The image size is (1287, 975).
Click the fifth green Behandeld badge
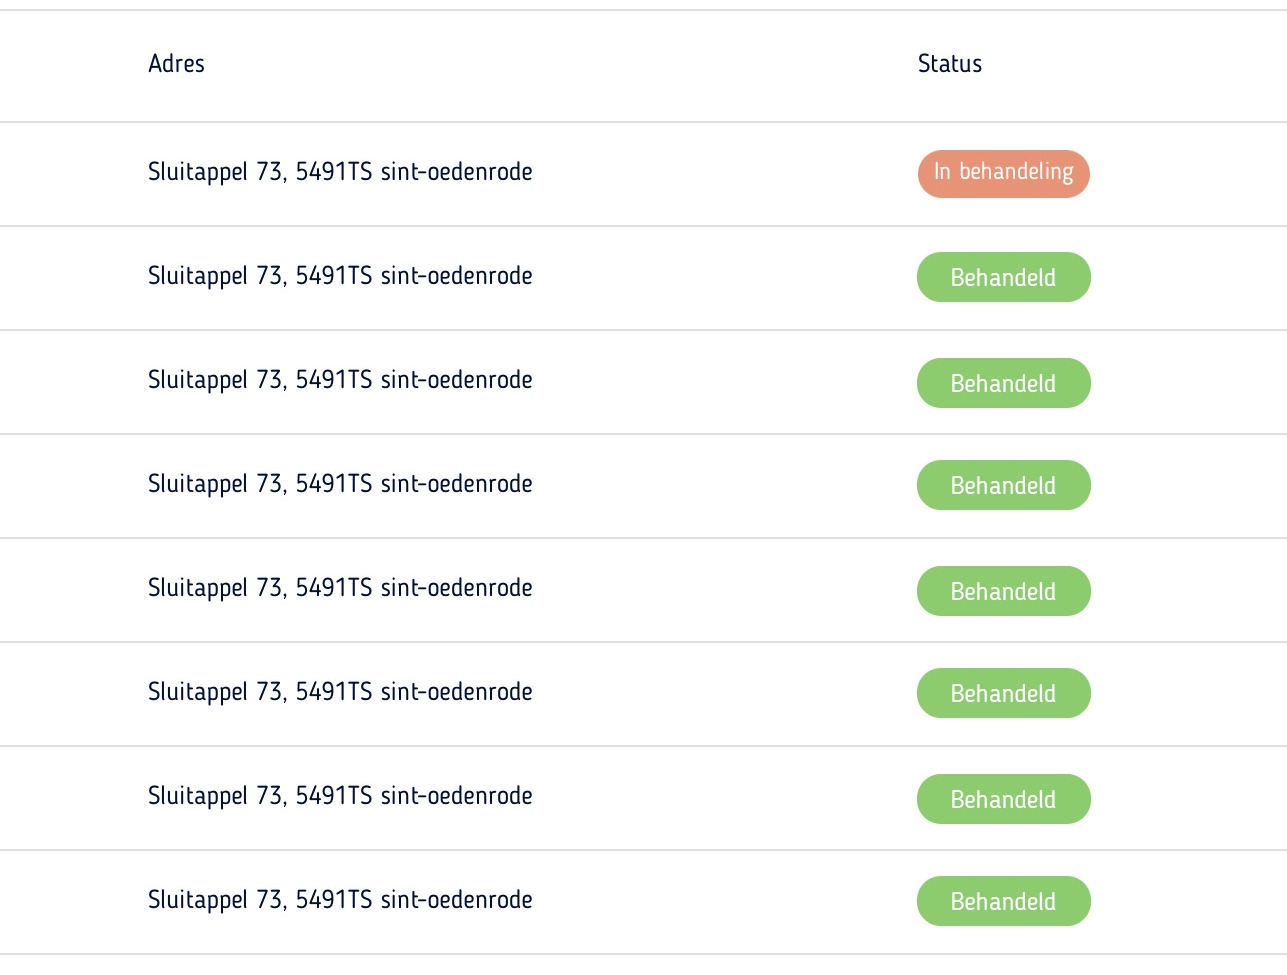[1003, 693]
